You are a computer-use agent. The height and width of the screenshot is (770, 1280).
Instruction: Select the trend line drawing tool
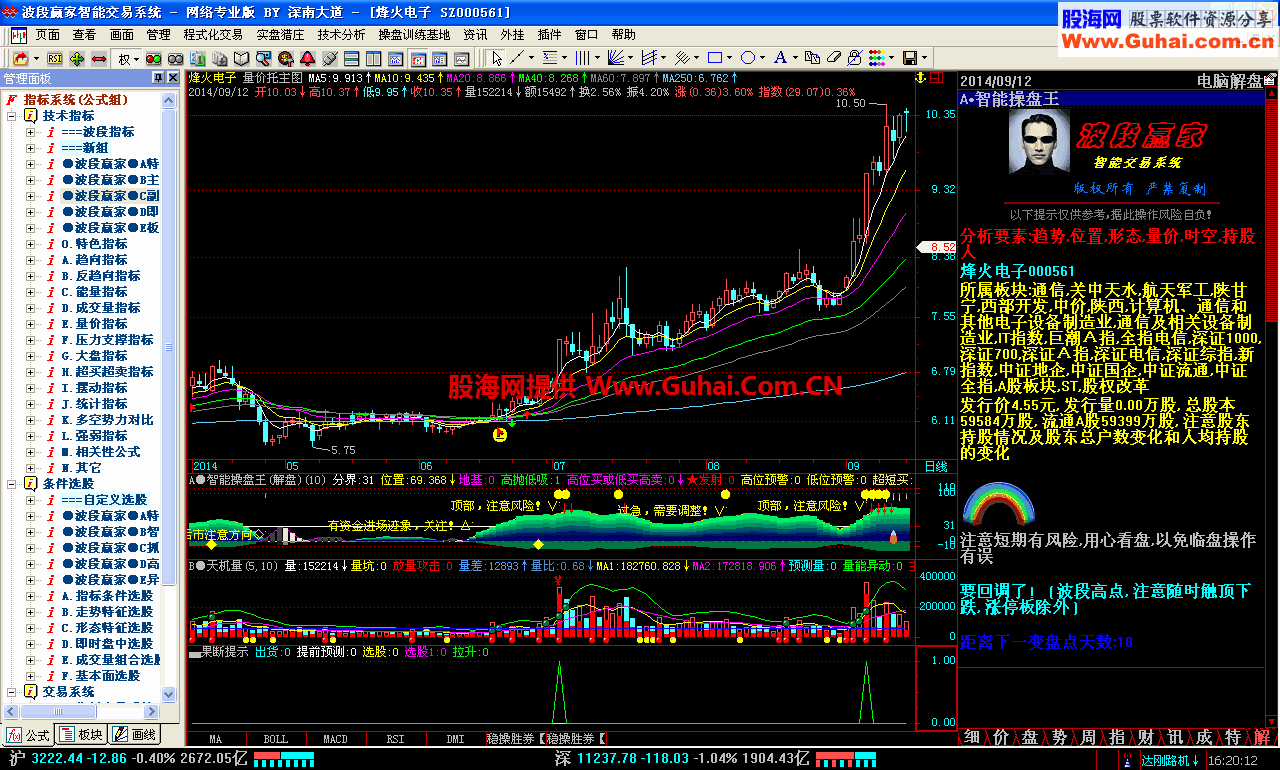[x=517, y=58]
